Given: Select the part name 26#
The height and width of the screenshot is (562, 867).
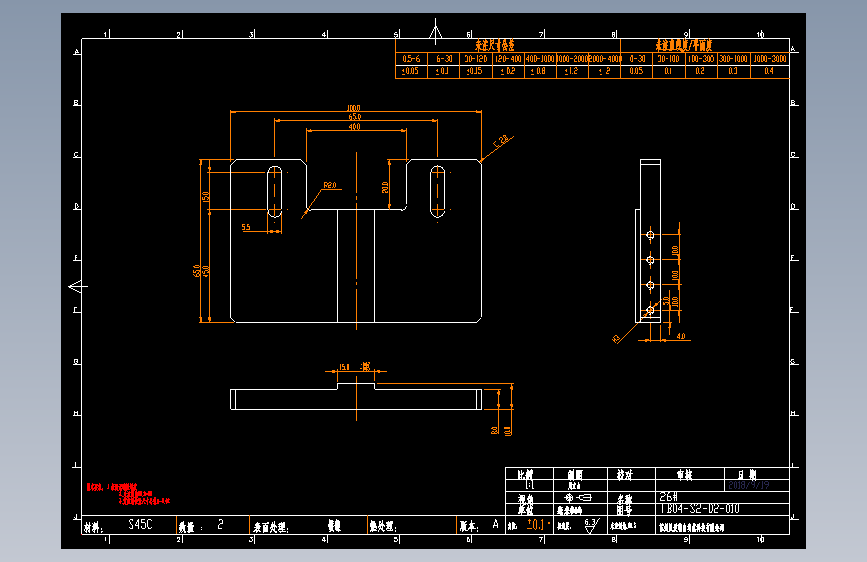Looking at the screenshot, I should (x=668, y=497).
